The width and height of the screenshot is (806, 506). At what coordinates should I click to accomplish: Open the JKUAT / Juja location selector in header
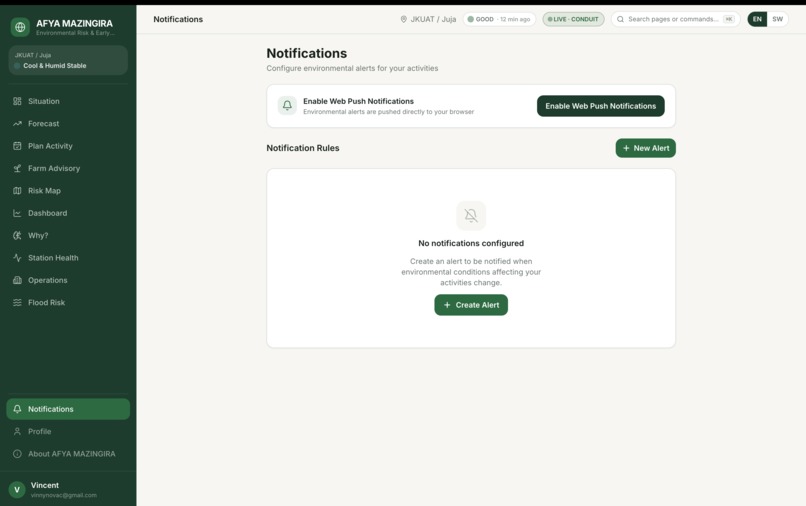point(428,19)
